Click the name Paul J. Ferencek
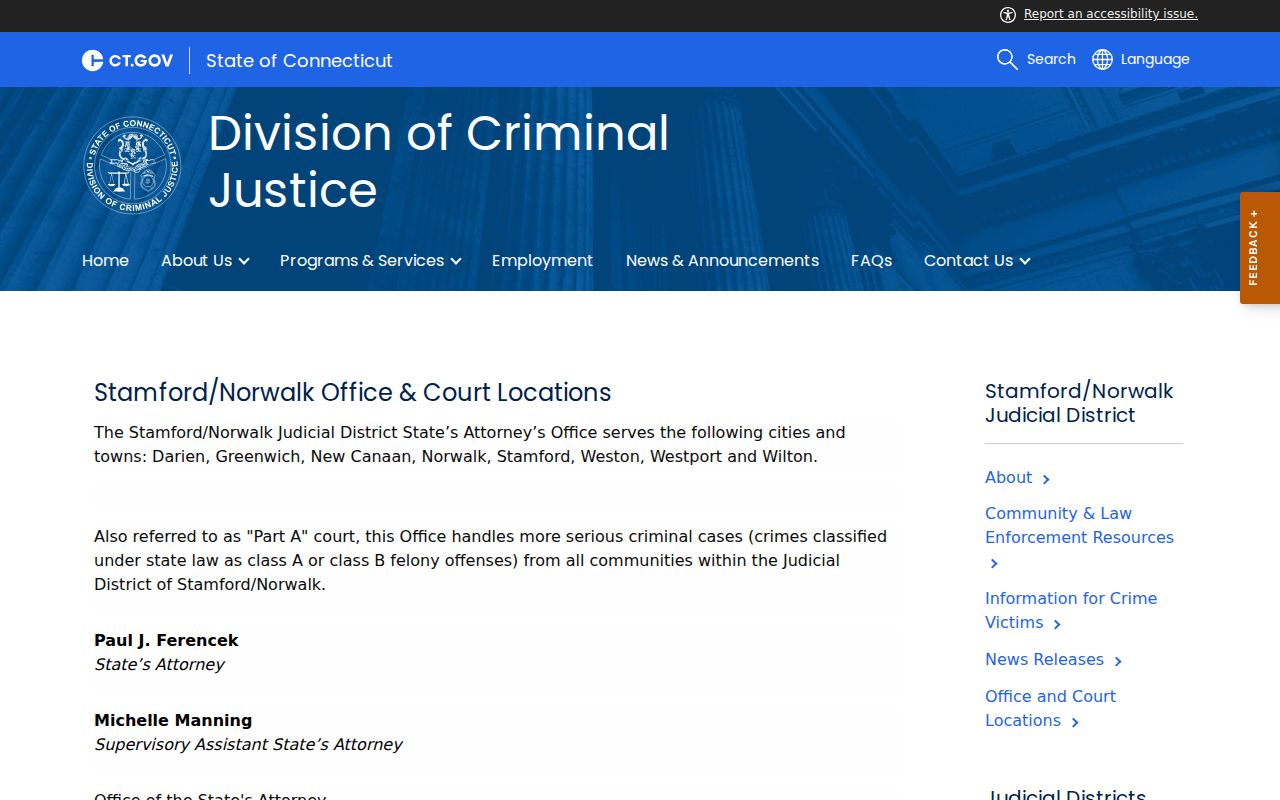The image size is (1280, 800). coord(166,640)
